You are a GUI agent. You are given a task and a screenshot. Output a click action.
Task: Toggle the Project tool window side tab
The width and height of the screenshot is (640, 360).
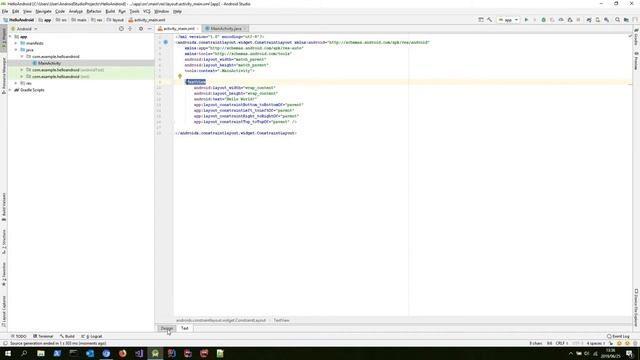point(4,39)
